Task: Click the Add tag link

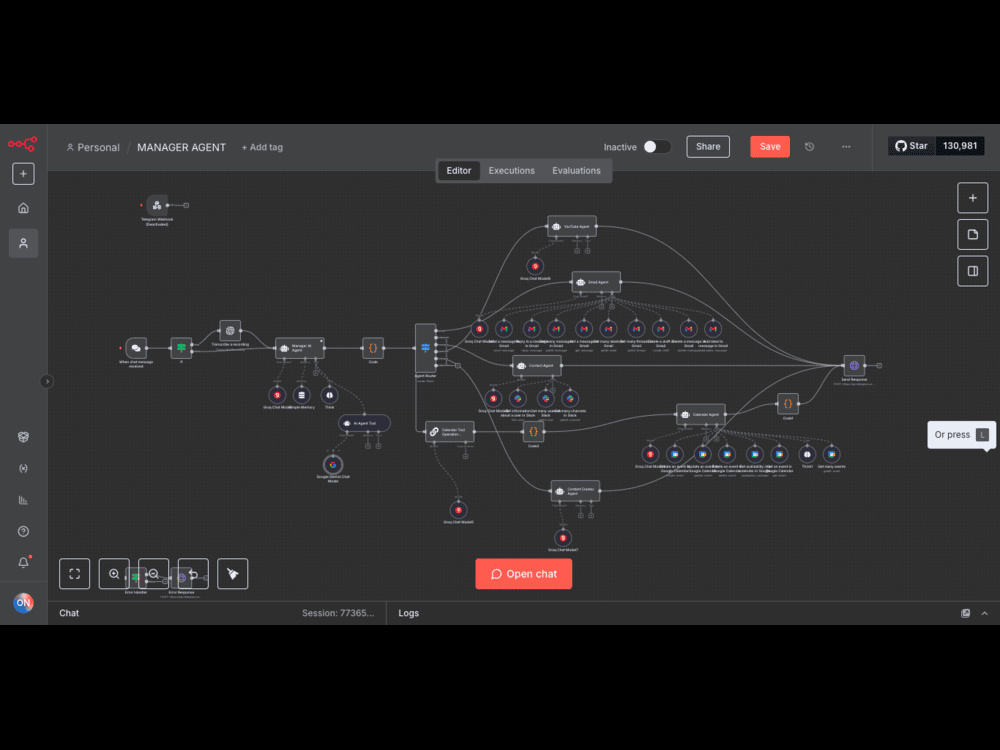Action: click(x=262, y=147)
